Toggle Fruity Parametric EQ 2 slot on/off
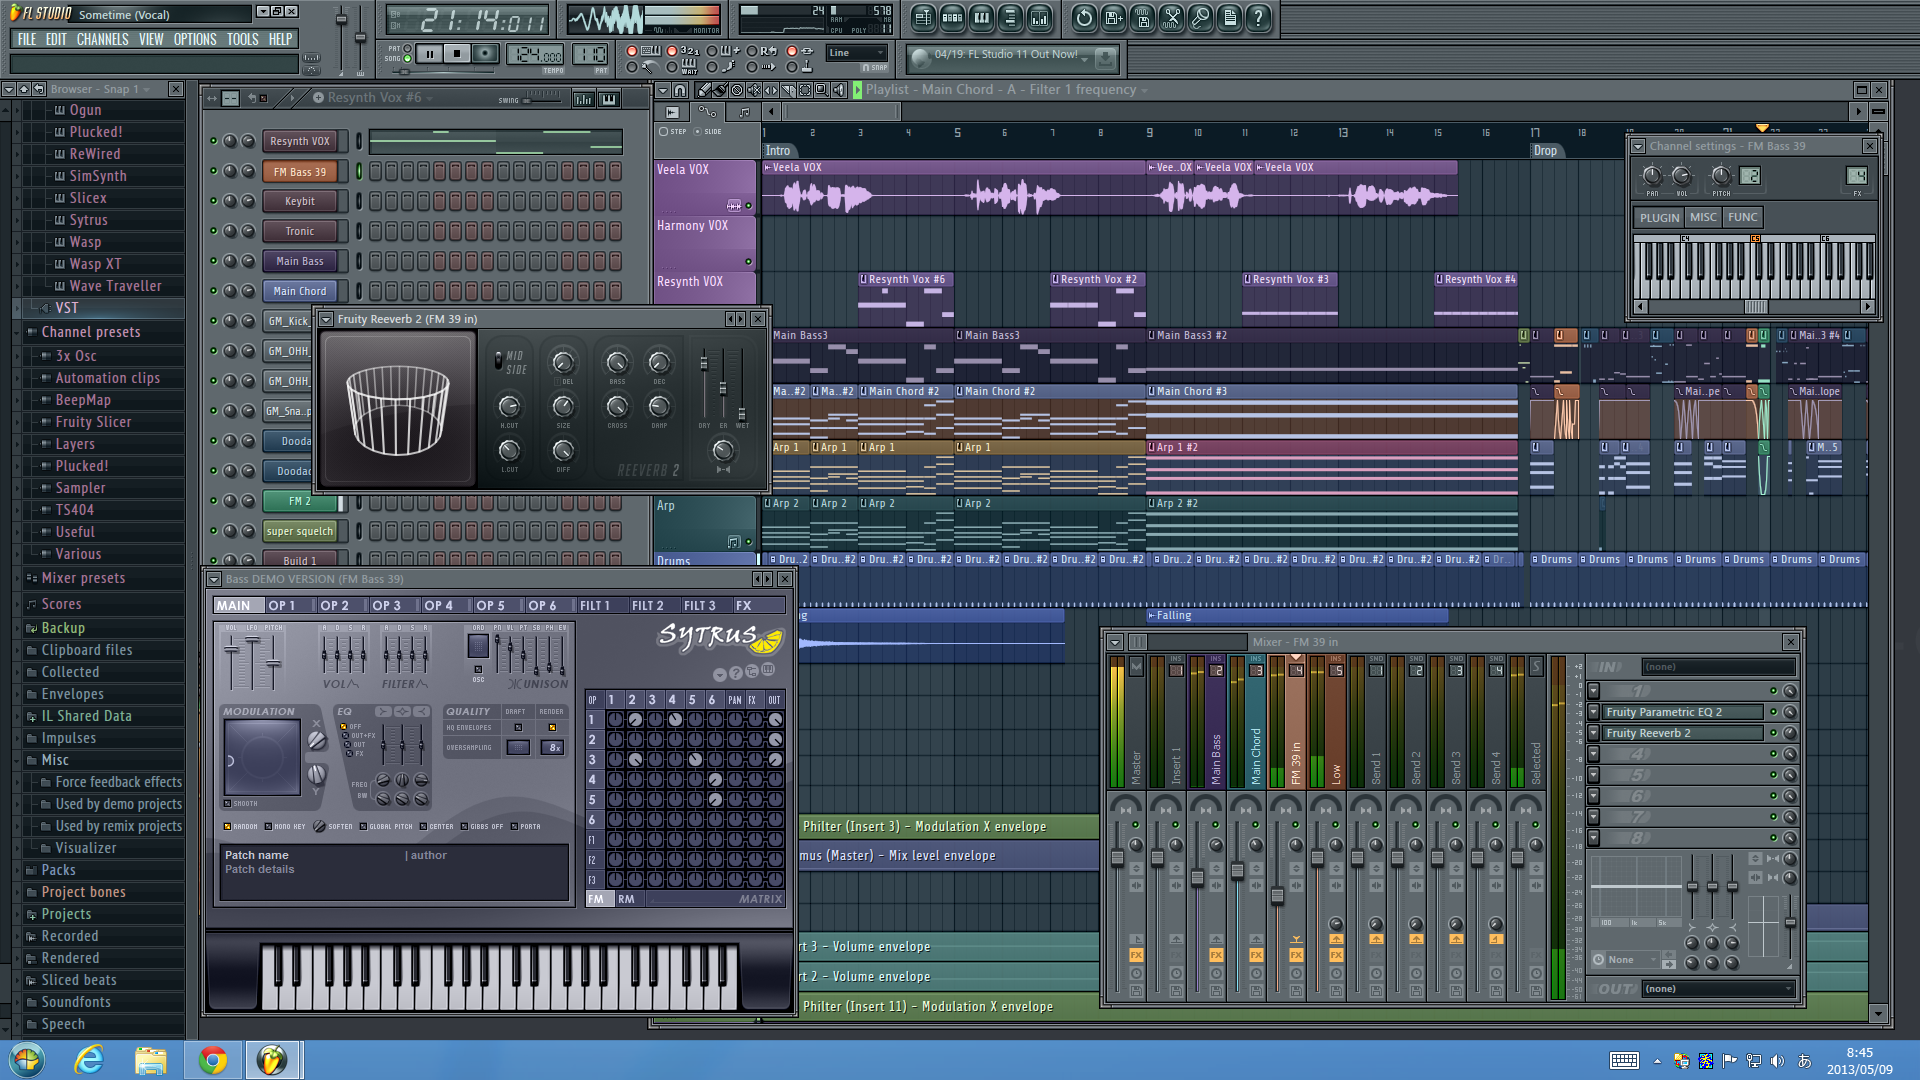This screenshot has width=1920, height=1080. (1773, 712)
